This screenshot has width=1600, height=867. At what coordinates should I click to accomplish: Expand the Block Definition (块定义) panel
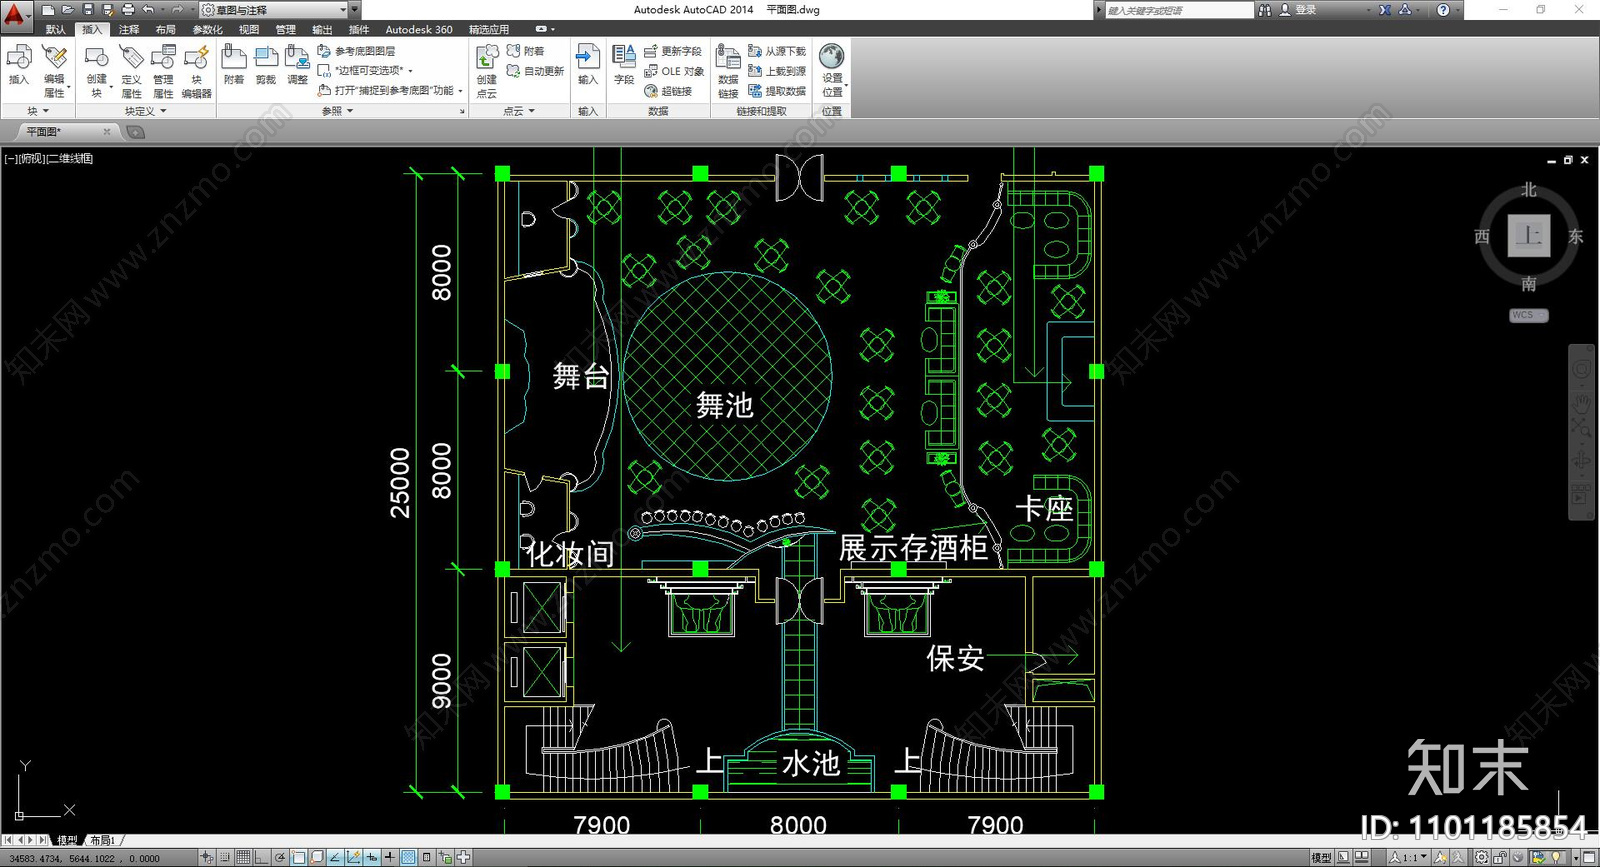pyautogui.click(x=145, y=111)
